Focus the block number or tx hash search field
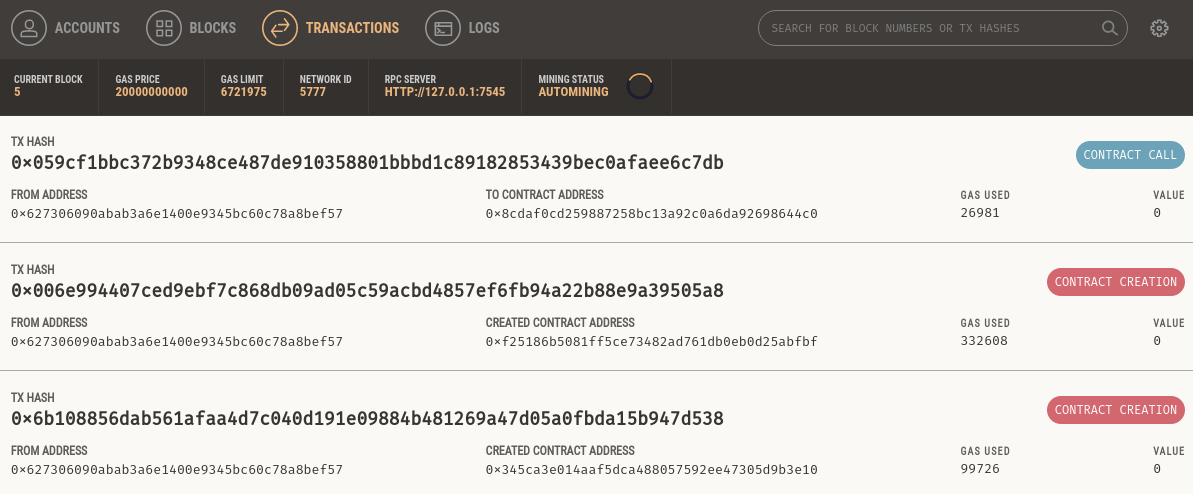The width and height of the screenshot is (1193, 494). [943, 28]
